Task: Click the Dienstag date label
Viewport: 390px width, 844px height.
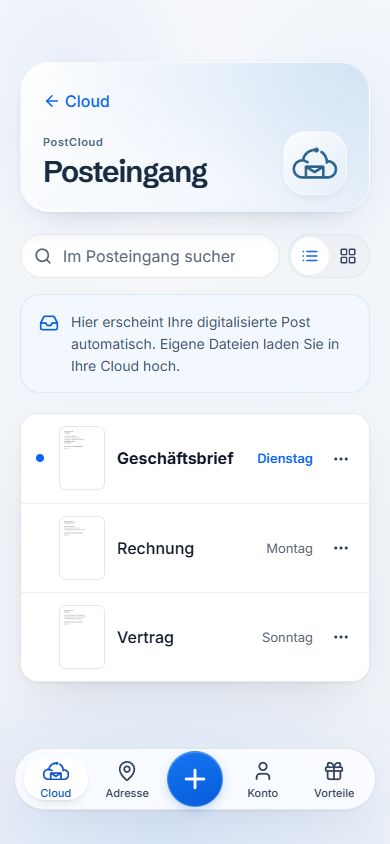Action: point(285,459)
